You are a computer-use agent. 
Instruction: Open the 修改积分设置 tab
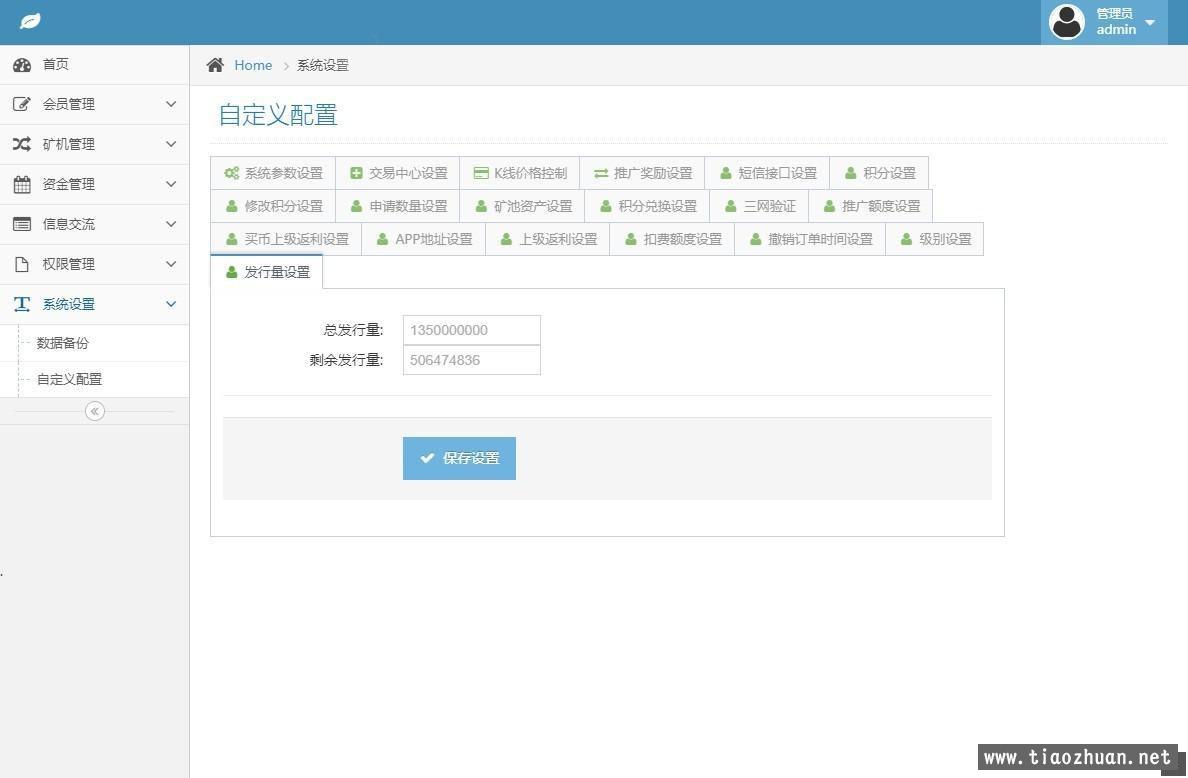point(273,206)
